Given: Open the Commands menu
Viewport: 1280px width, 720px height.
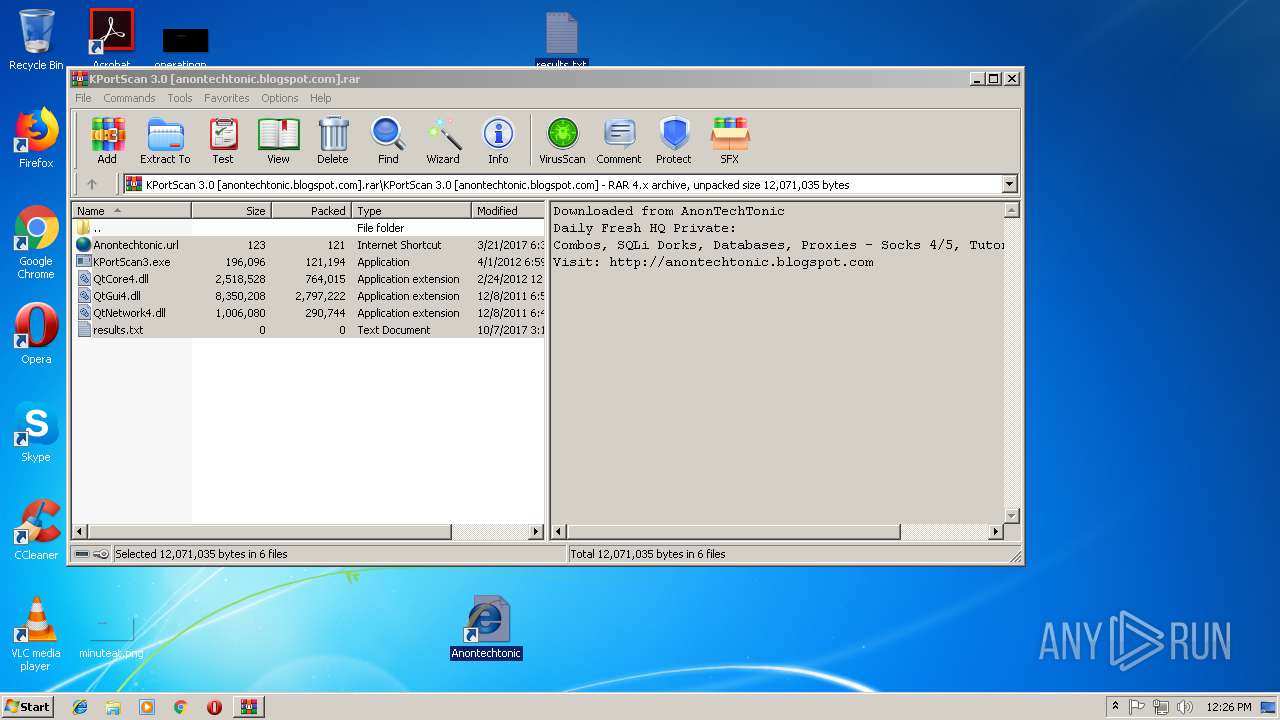Looking at the screenshot, I should click(129, 98).
